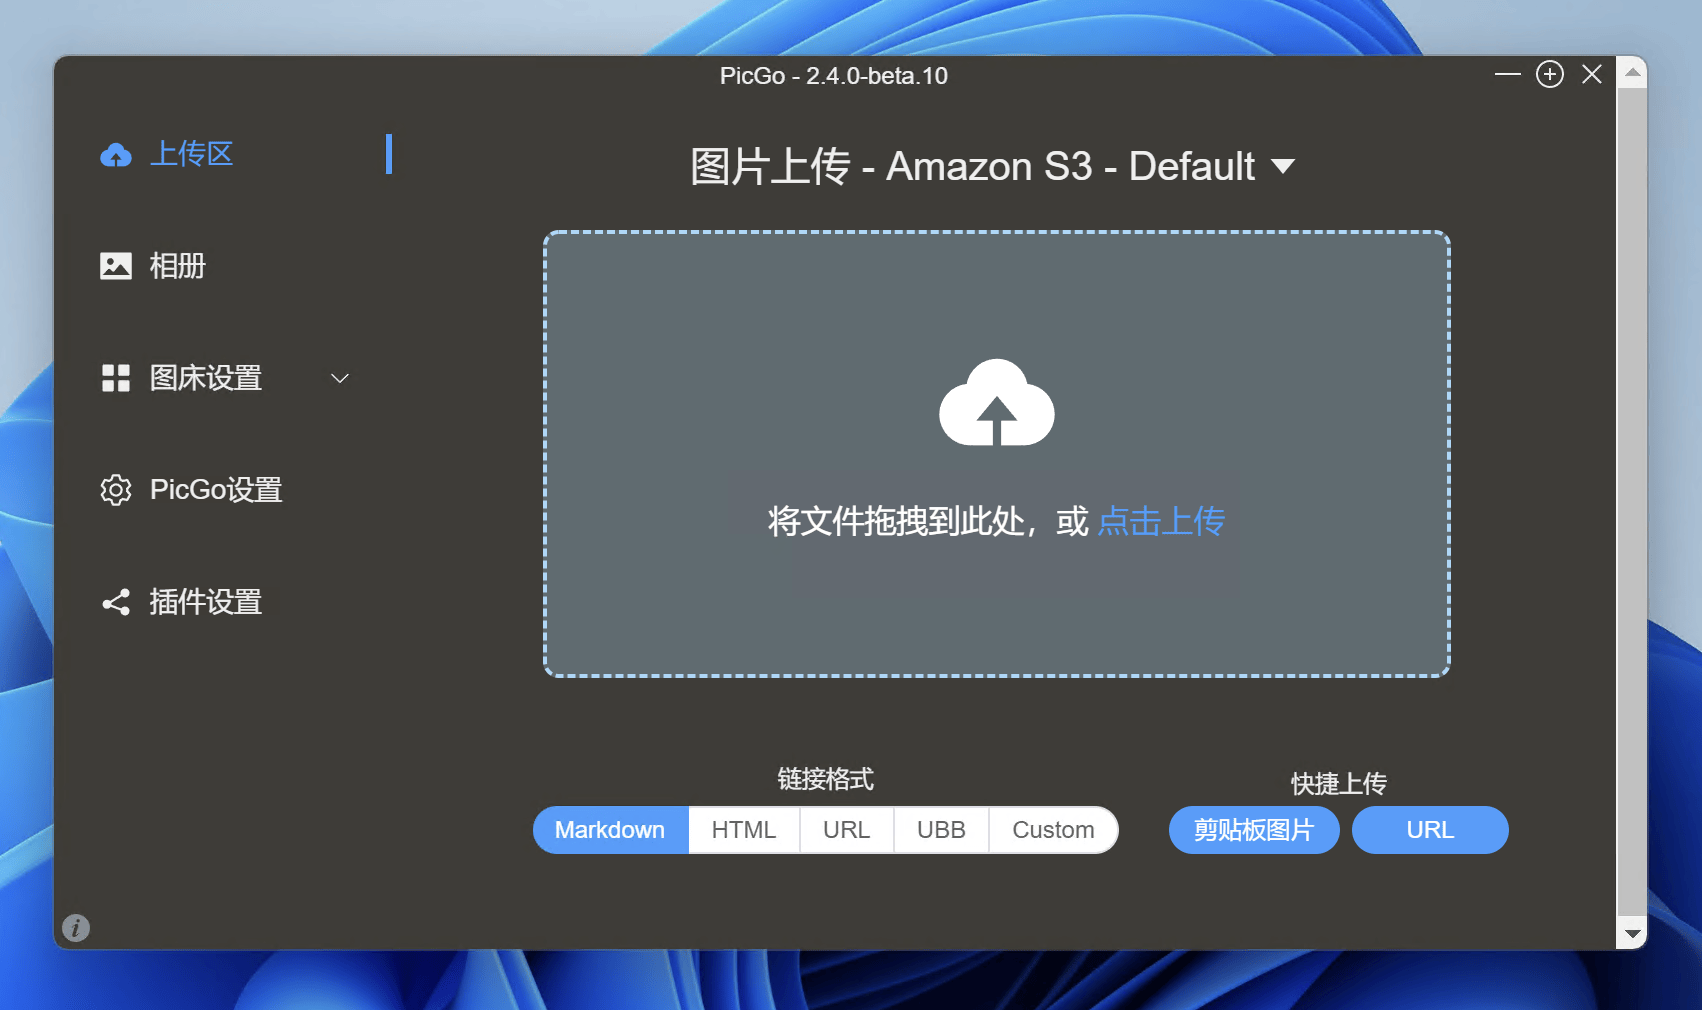Click the cloud upload icon beside 上传区

click(116, 155)
